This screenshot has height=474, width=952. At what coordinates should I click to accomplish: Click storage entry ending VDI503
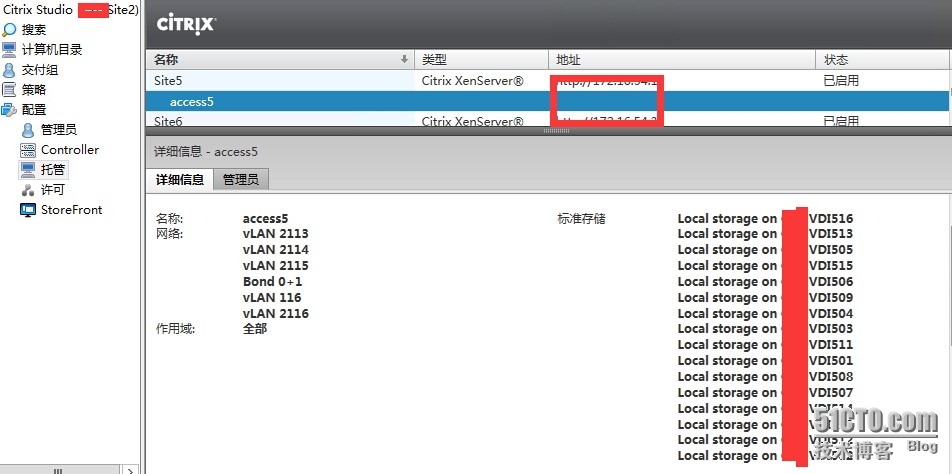click(x=765, y=329)
